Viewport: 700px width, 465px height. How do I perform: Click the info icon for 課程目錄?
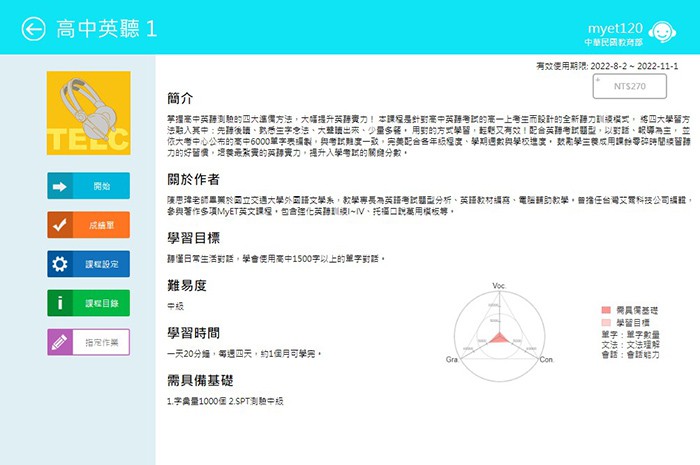(x=60, y=303)
